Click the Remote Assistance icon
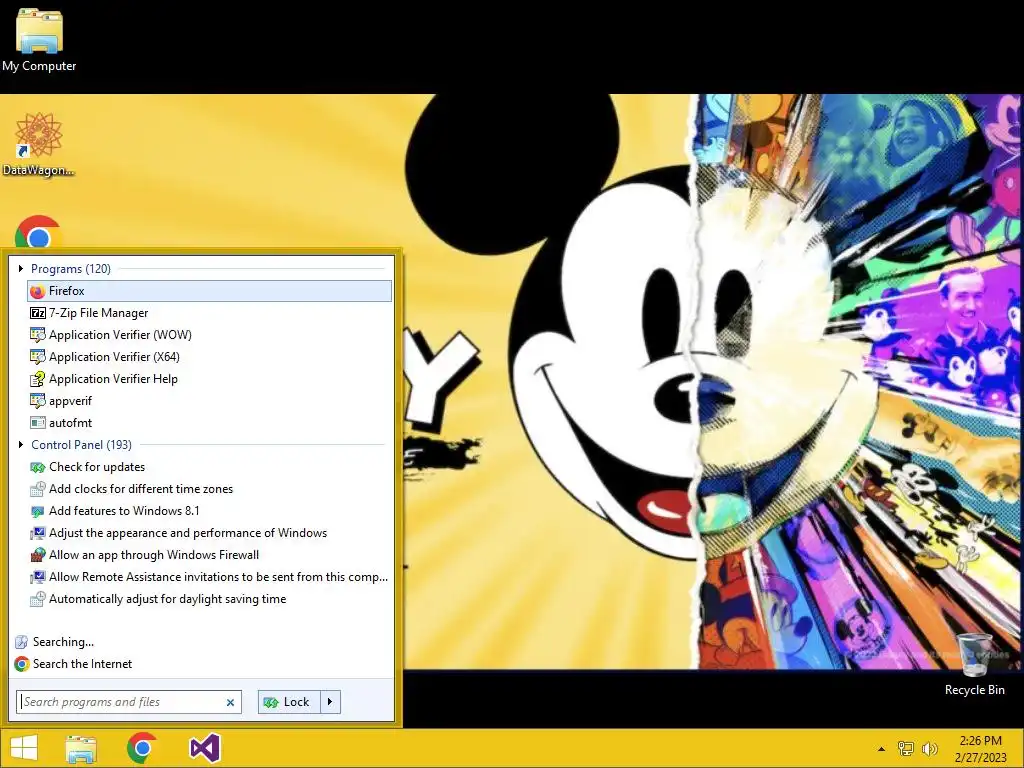The image size is (1024, 768). [37, 577]
